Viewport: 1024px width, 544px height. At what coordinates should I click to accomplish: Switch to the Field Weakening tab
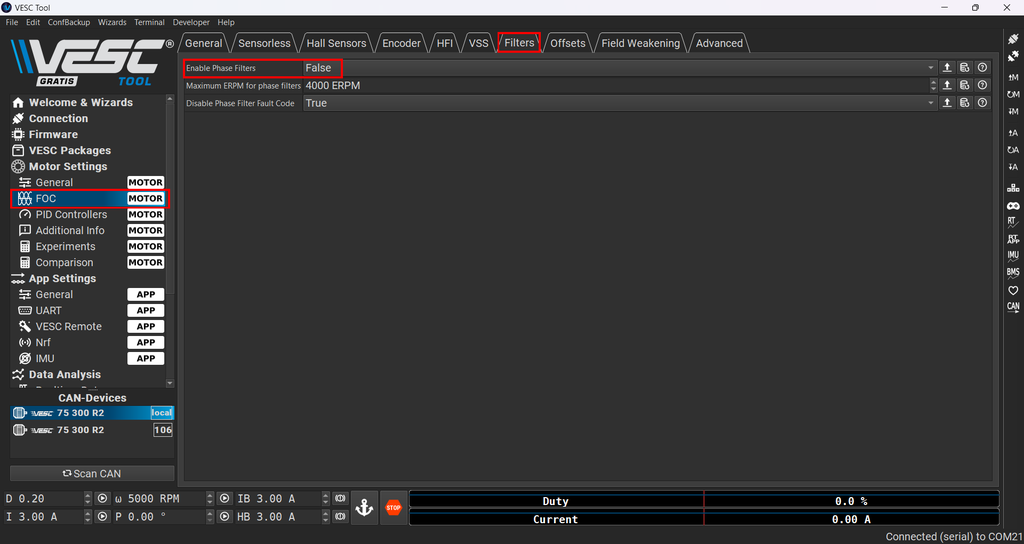click(640, 43)
